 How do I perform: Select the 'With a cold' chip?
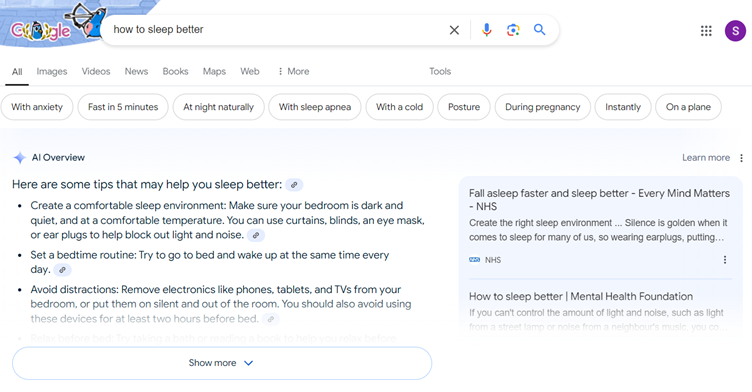400,107
